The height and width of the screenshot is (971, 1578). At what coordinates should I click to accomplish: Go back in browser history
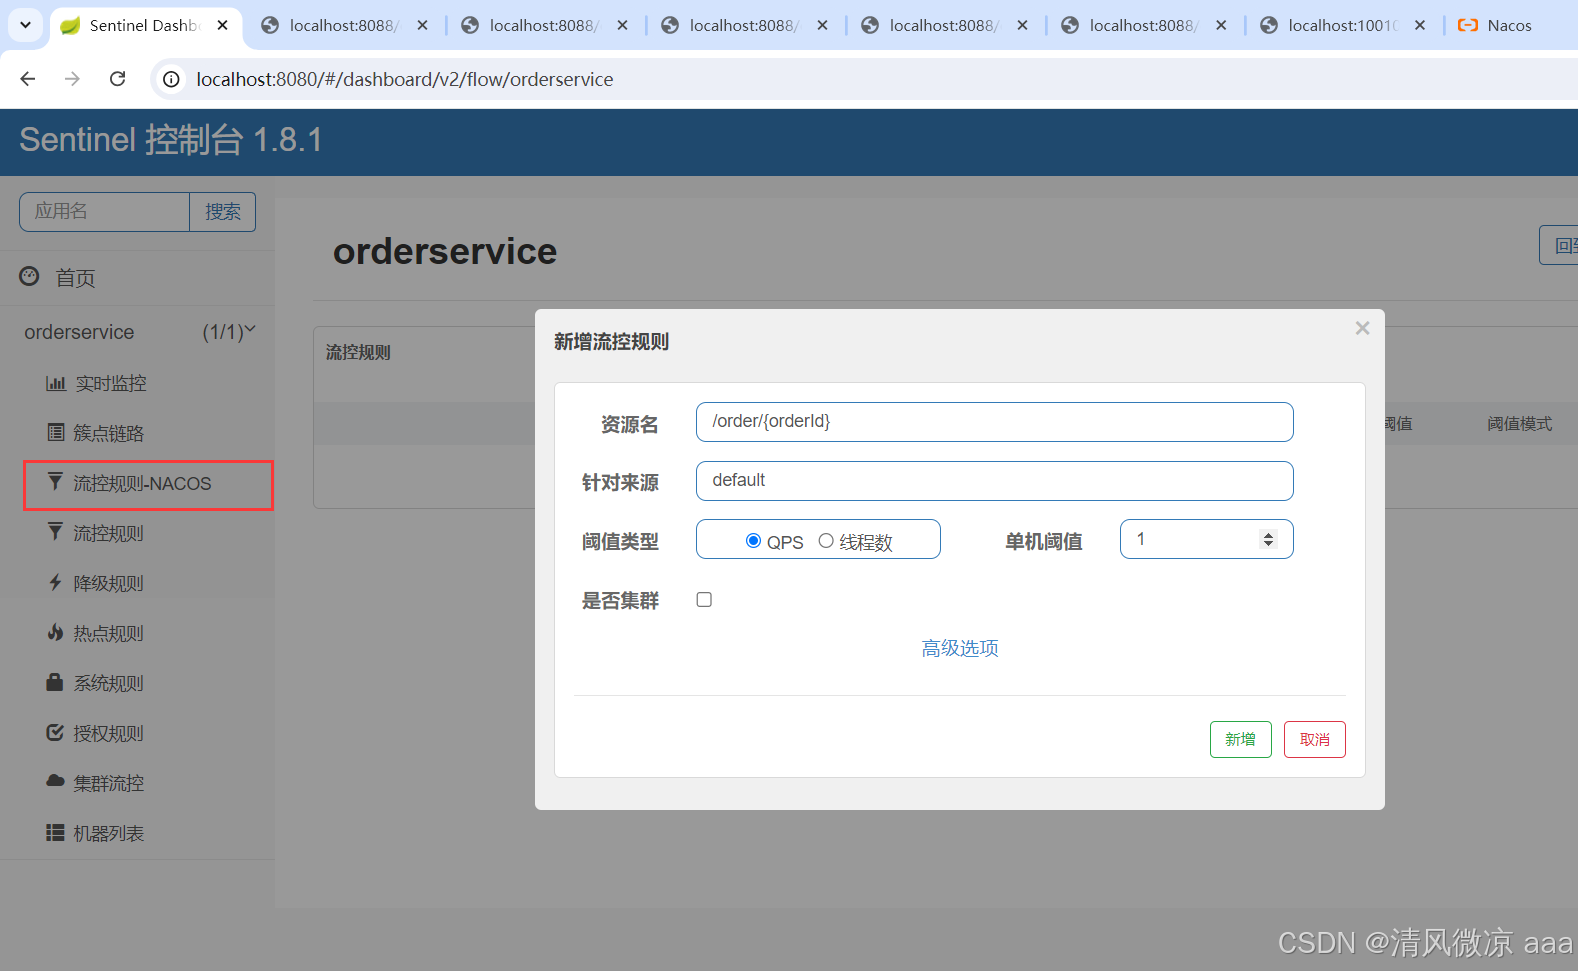pos(28,79)
